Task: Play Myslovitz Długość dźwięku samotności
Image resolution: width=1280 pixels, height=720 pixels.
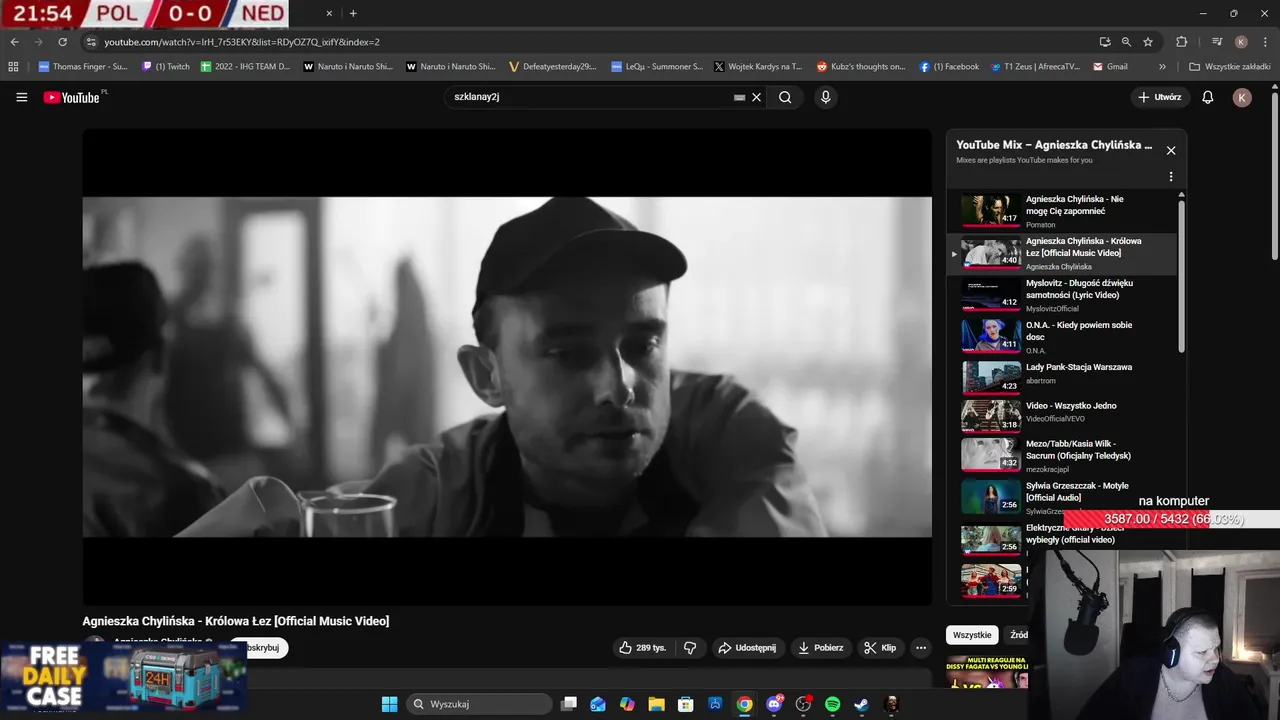Action: [x=1061, y=294]
